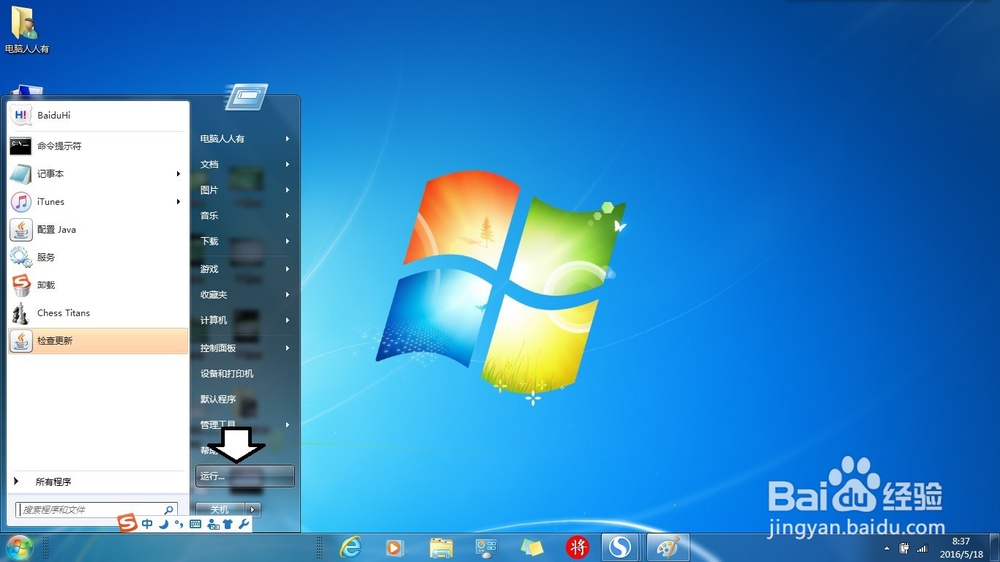Viewport: 1000px width, 562px height.
Task: Open Sticky Notes taskbar icon
Action: 532,548
